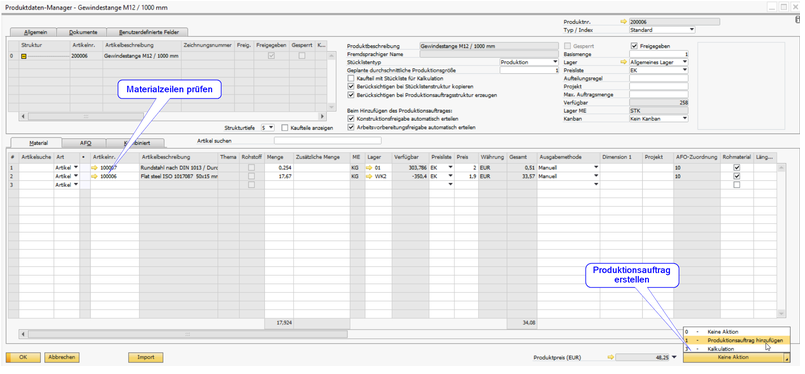
Task: Toggle Freigegeben checkbox in product header
Action: pos(634,46)
